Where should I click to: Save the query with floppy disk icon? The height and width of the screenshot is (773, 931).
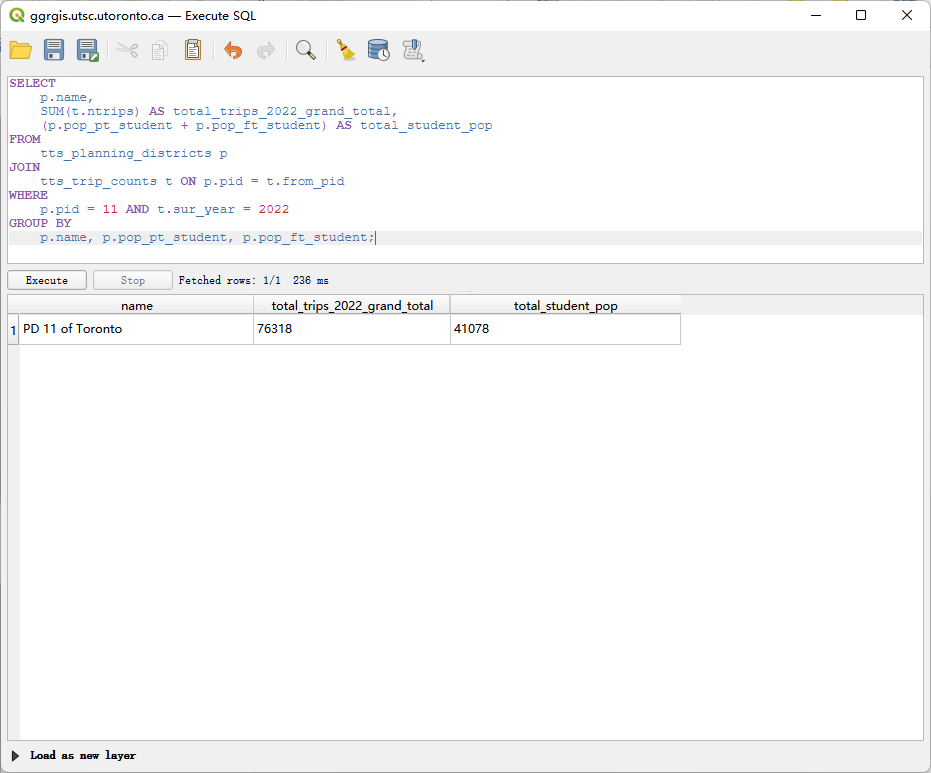(x=54, y=50)
